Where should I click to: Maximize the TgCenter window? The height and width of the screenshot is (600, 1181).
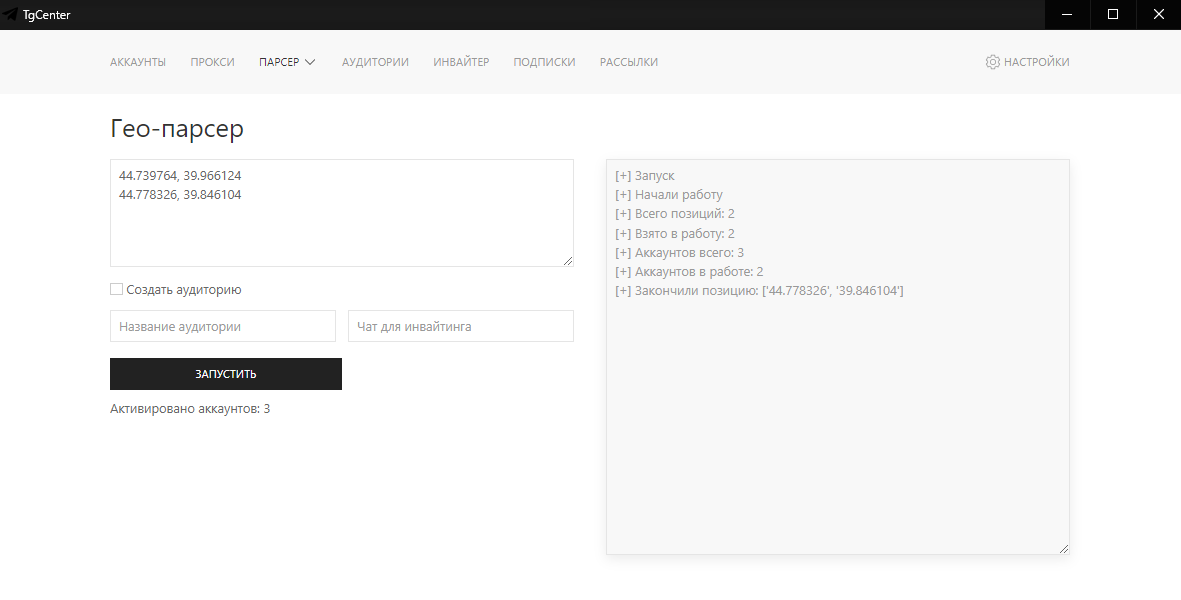click(1113, 15)
